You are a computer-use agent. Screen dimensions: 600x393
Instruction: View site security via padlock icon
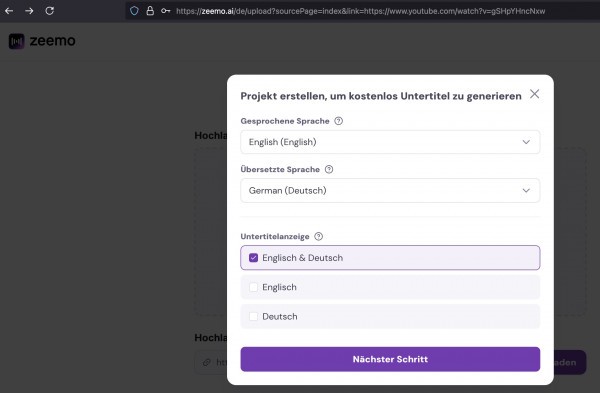pos(150,11)
